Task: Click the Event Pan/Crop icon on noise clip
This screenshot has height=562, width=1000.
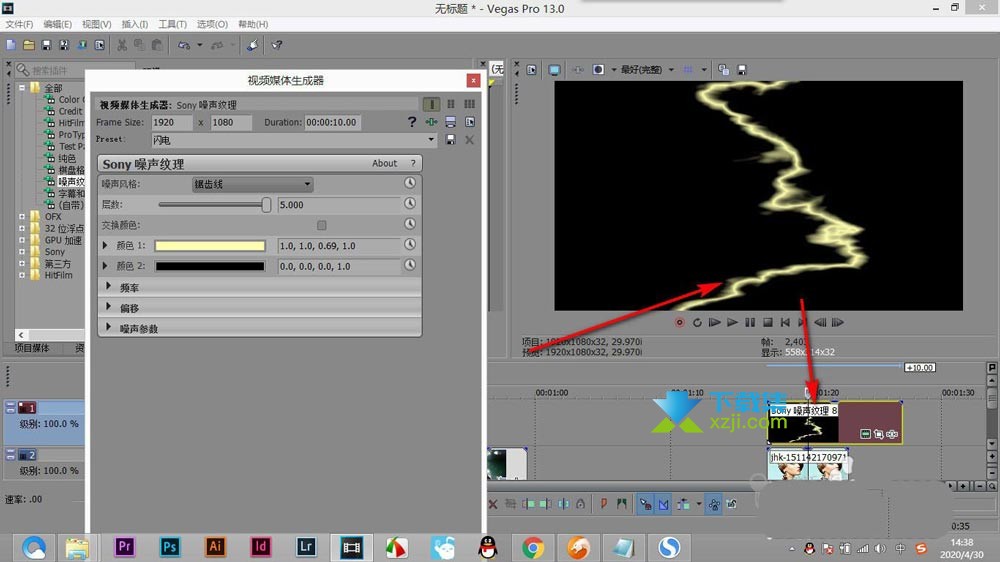Action: pyautogui.click(x=878, y=434)
